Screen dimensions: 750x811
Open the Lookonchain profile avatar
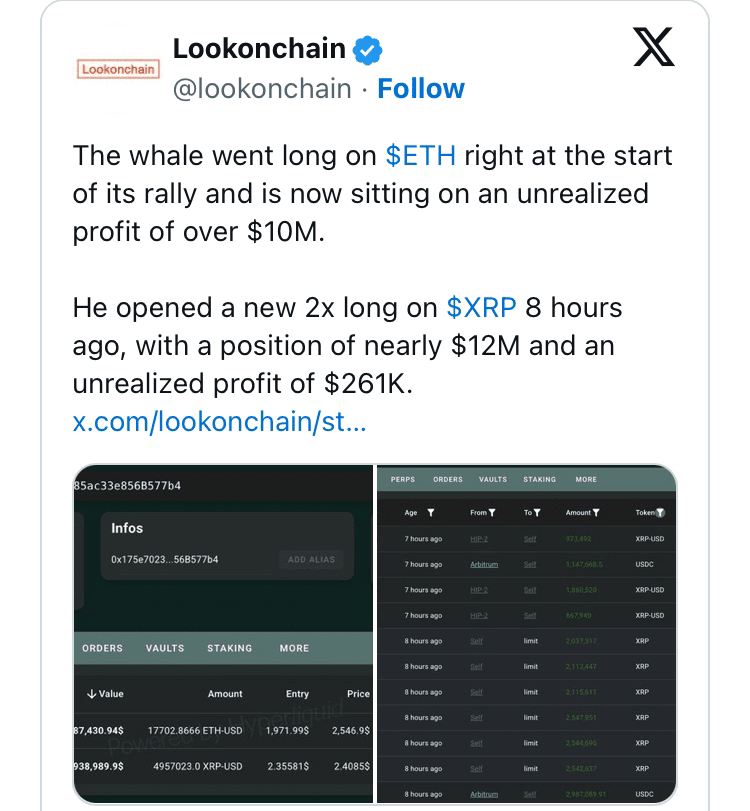118,69
